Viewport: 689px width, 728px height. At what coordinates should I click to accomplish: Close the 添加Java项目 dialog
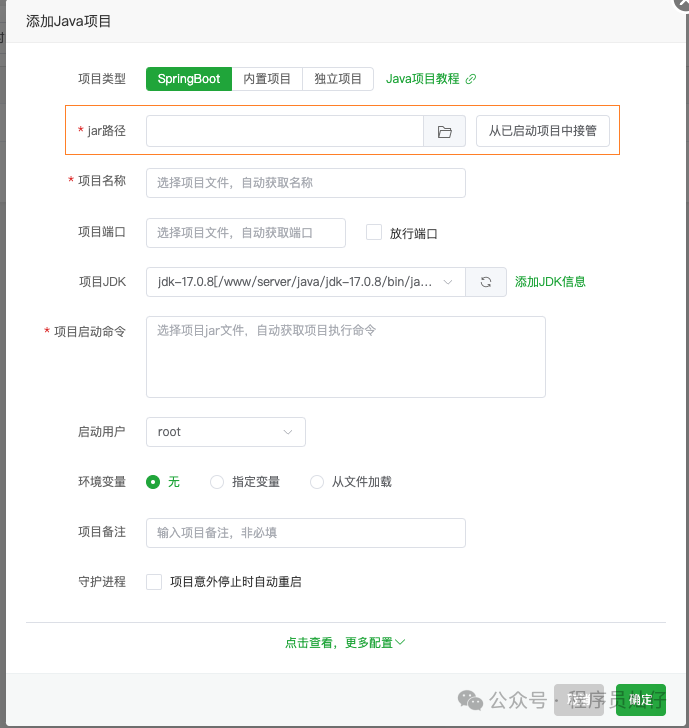pos(682,3)
